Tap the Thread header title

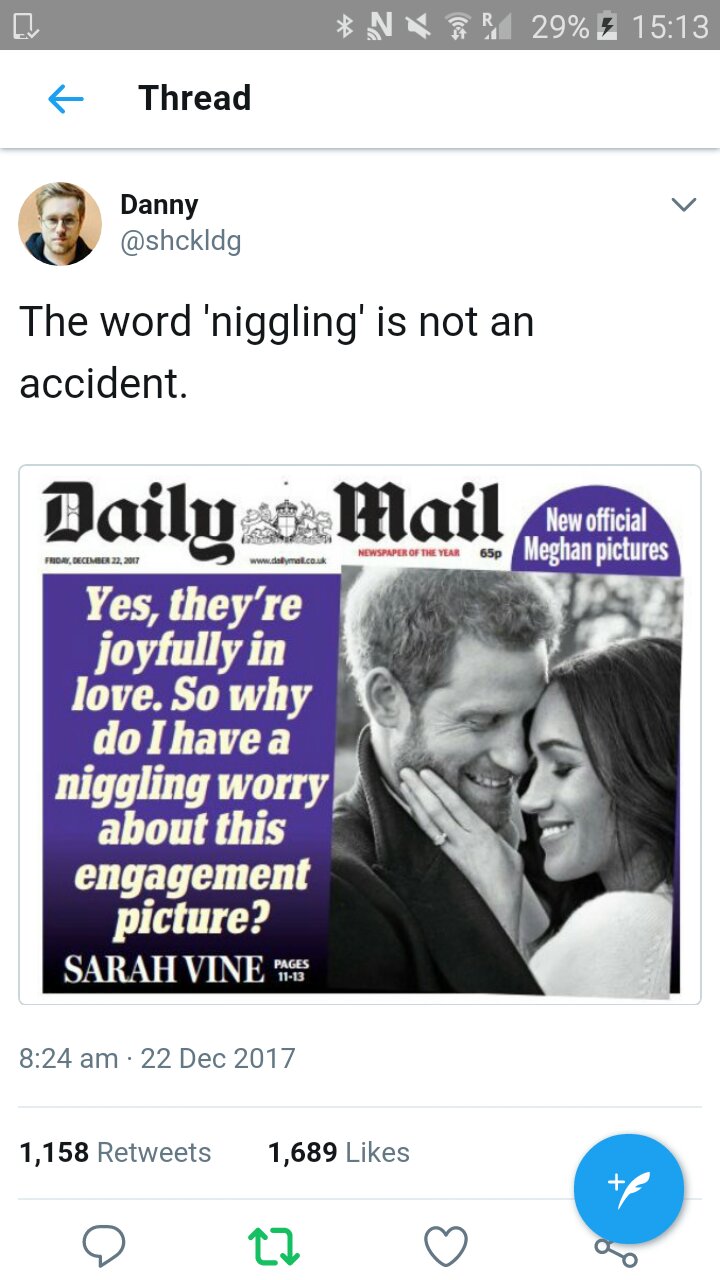(194, 98)
